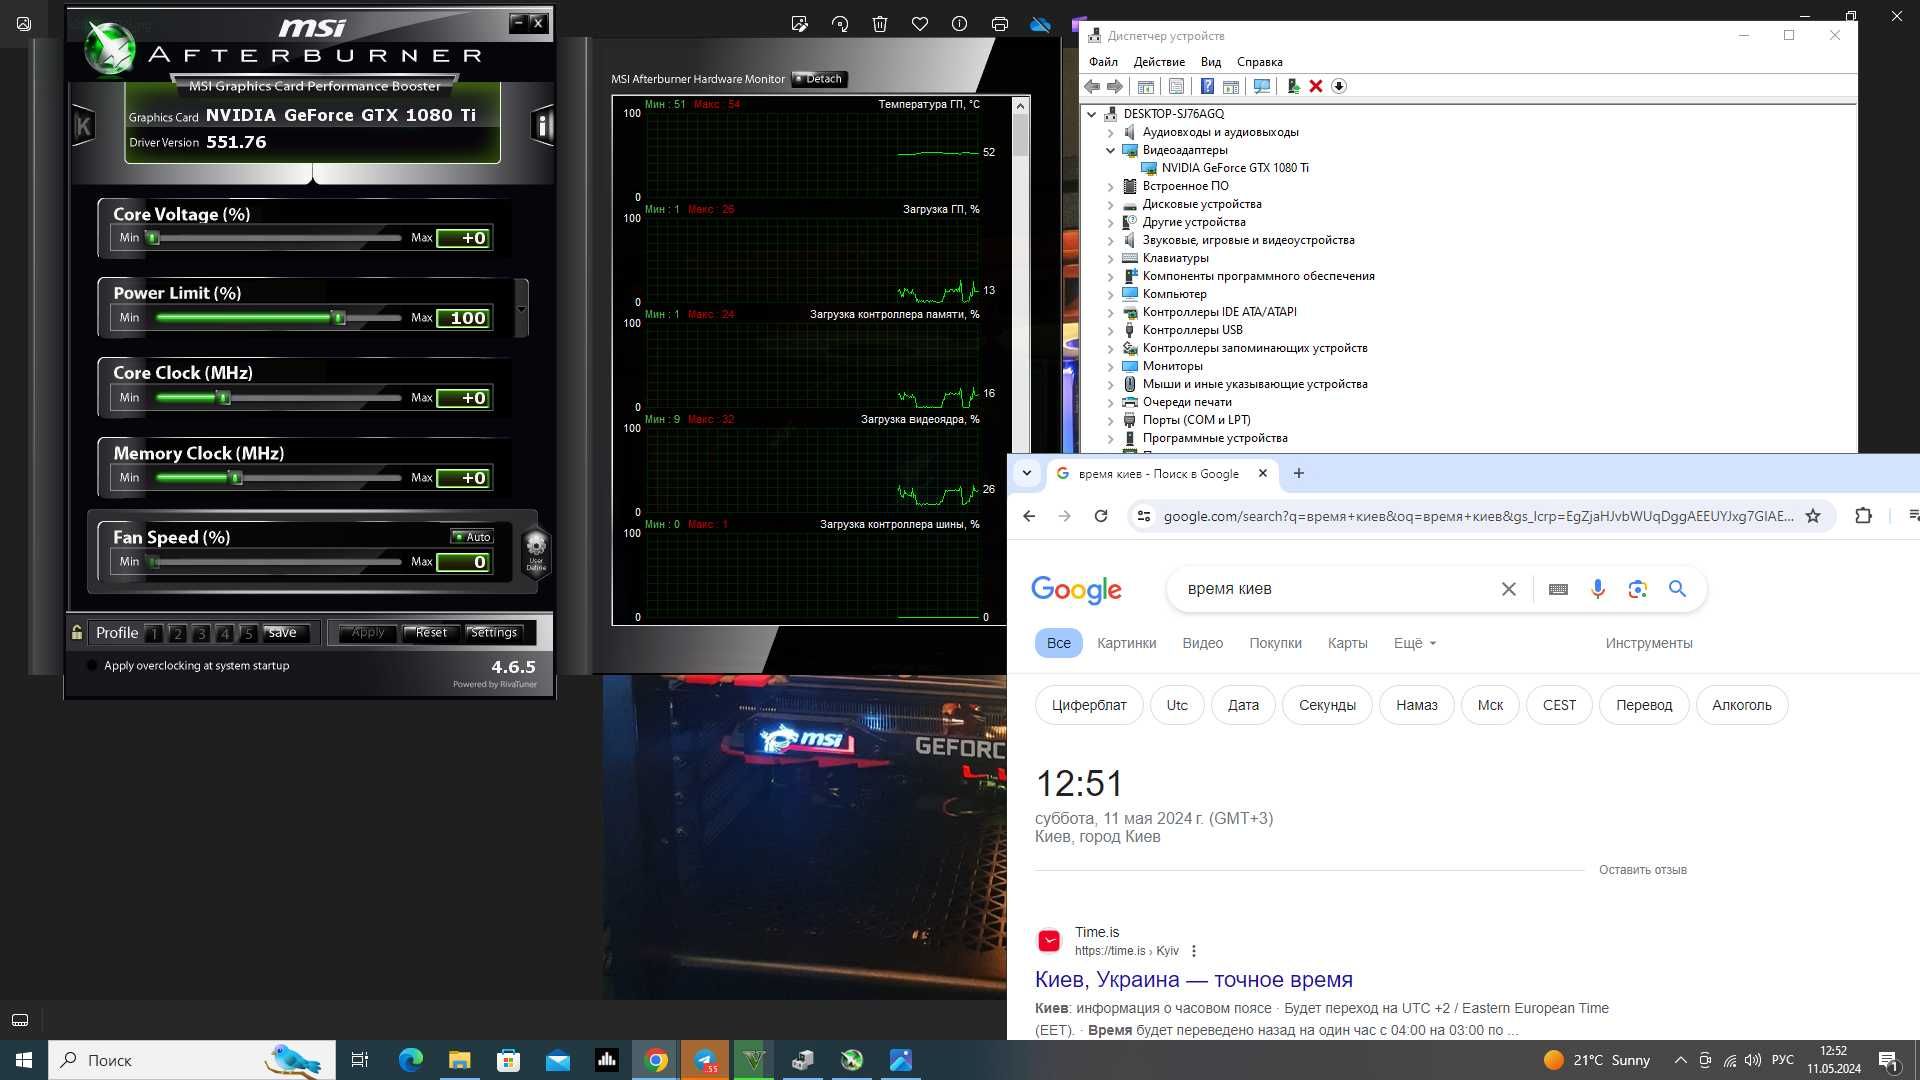
Task: Open Microsoft Edge from the taskbar
Action: point(411,1060)
